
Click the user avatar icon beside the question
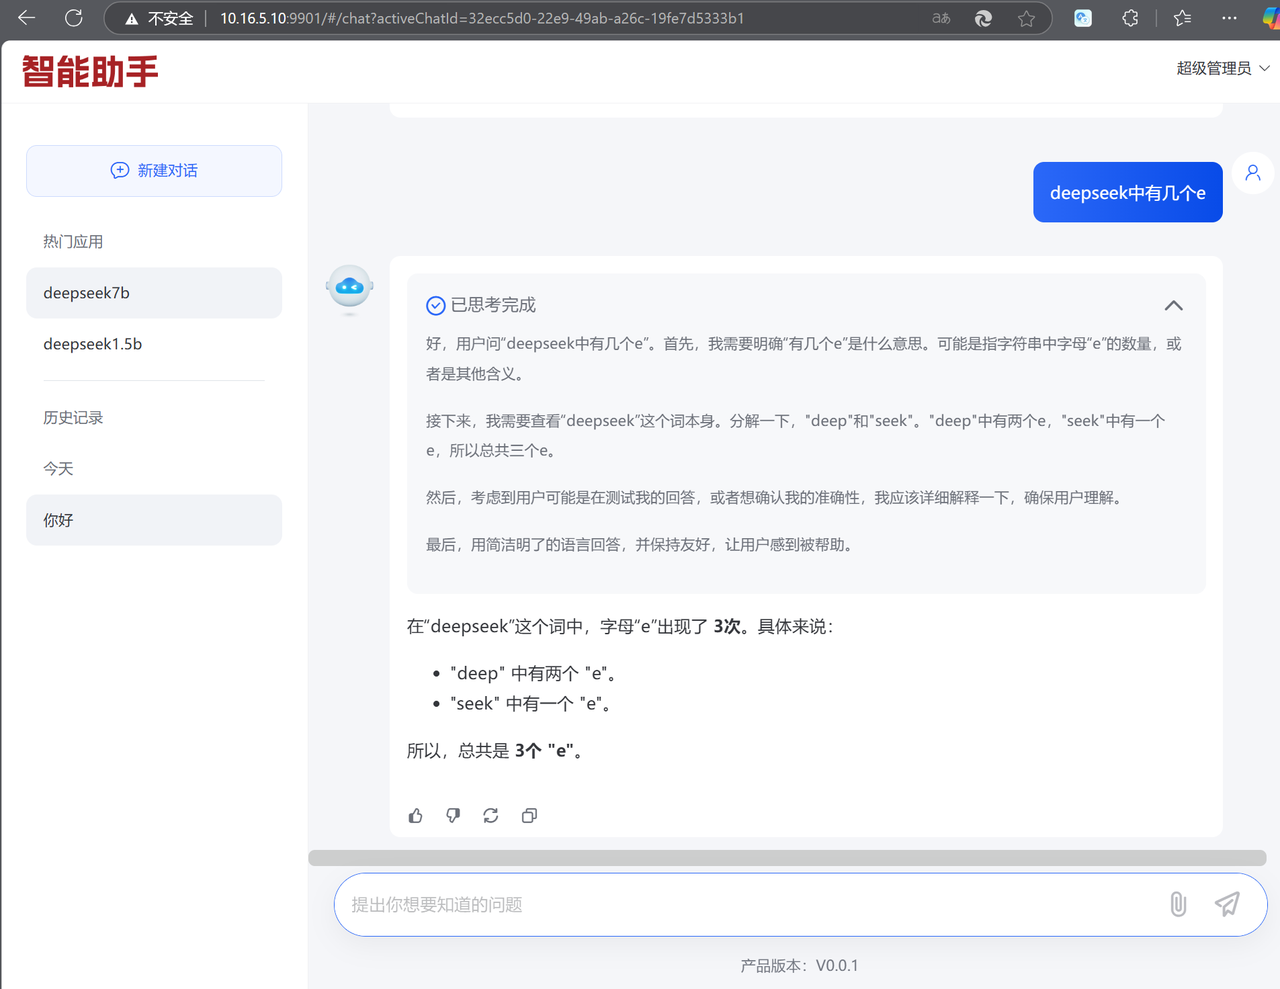pos(1253,173)
